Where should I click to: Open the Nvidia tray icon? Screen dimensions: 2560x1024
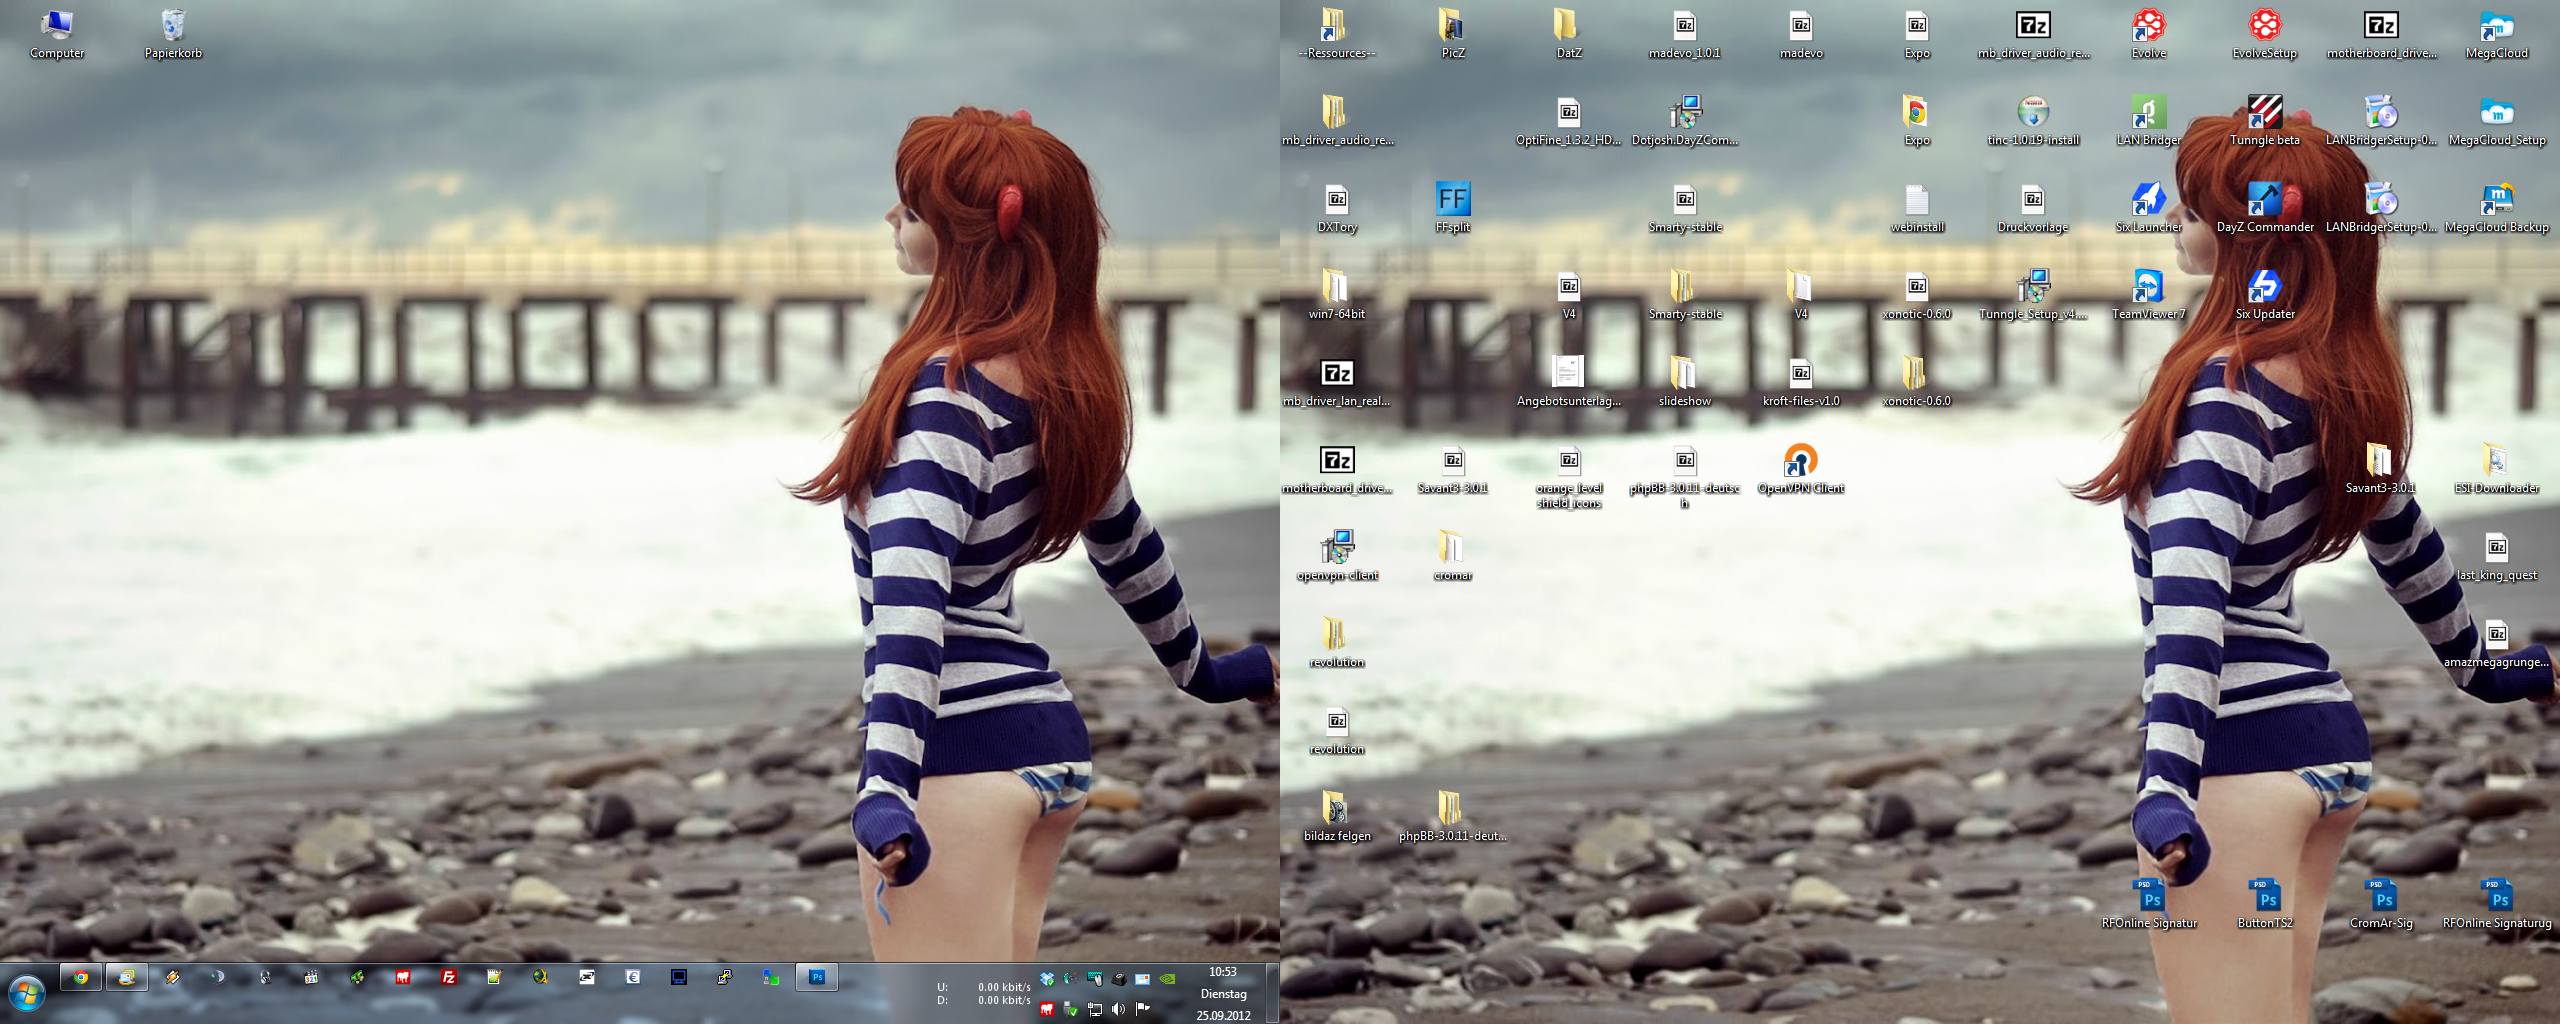point(1167,979)
